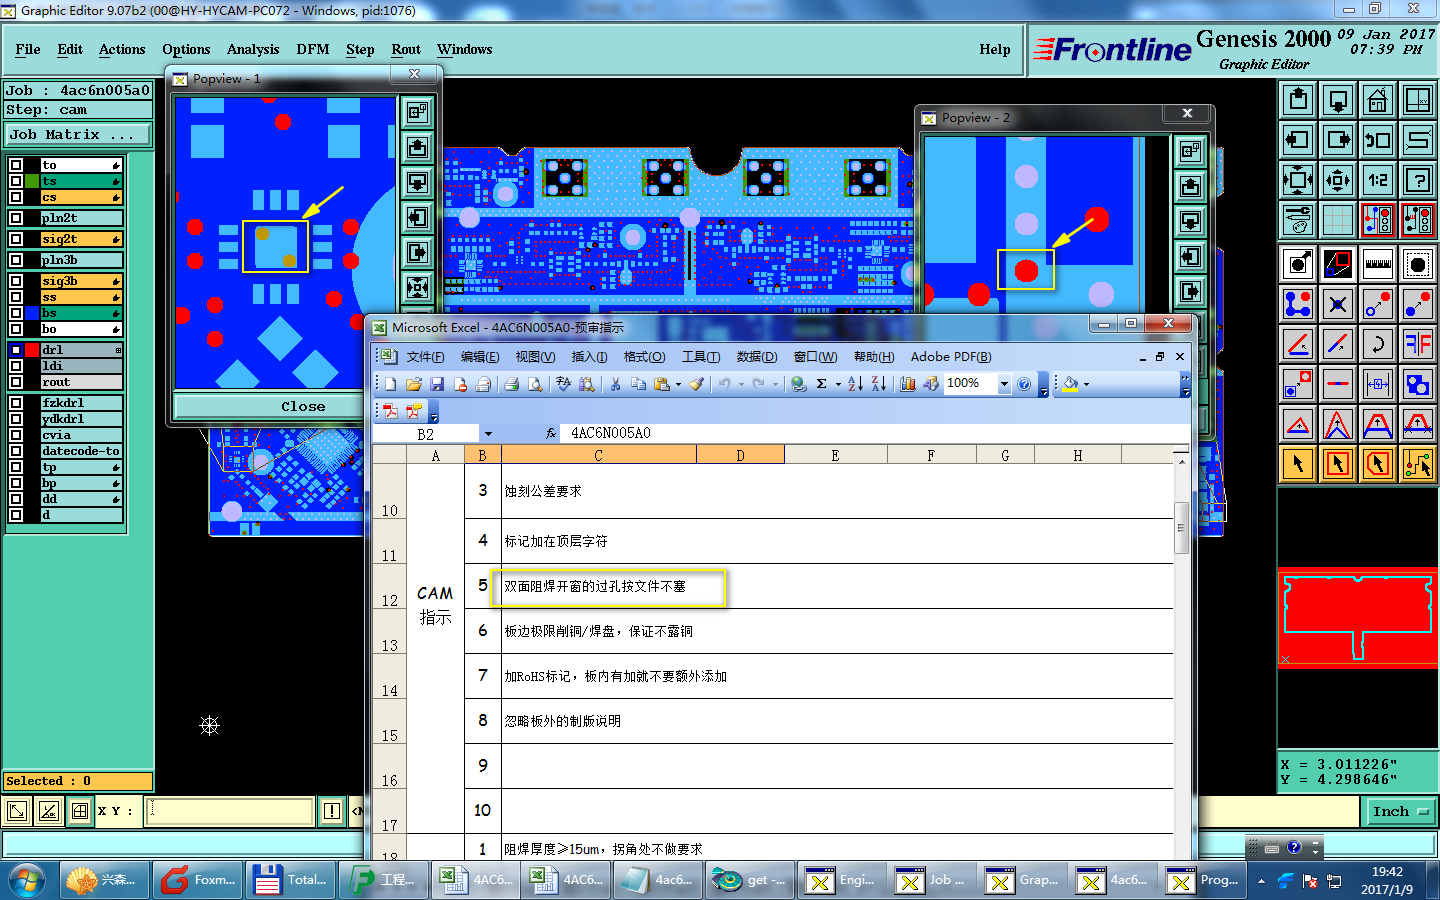Open Total Commander from the taskbar
This screenshot has height=900, width=1440.
[291, 881]
